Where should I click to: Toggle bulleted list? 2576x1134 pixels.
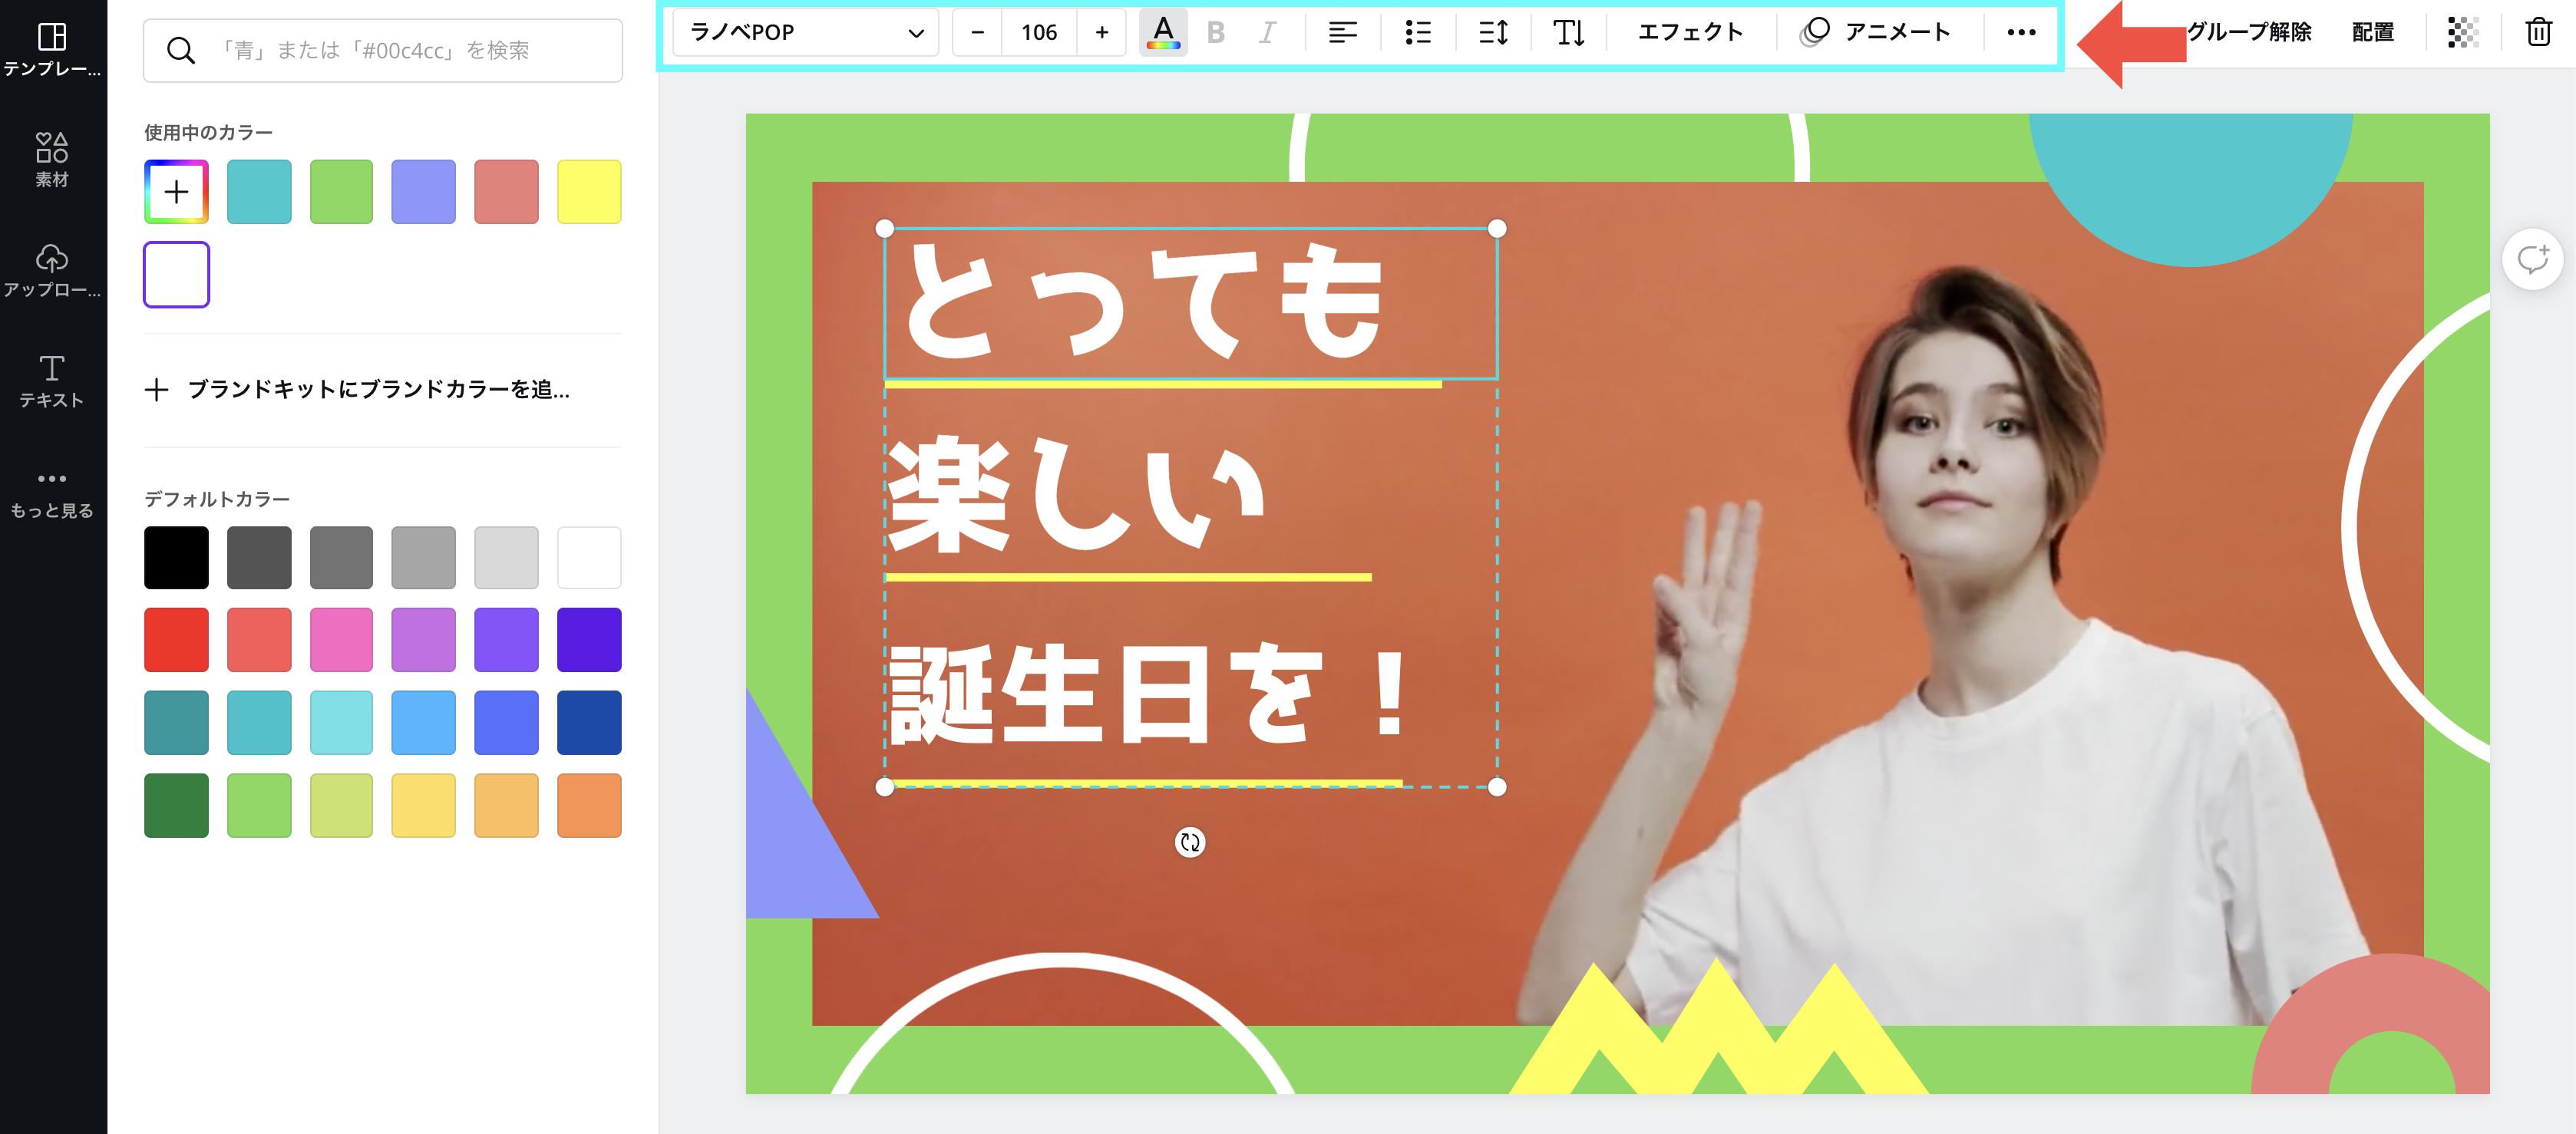[1417, 33]
